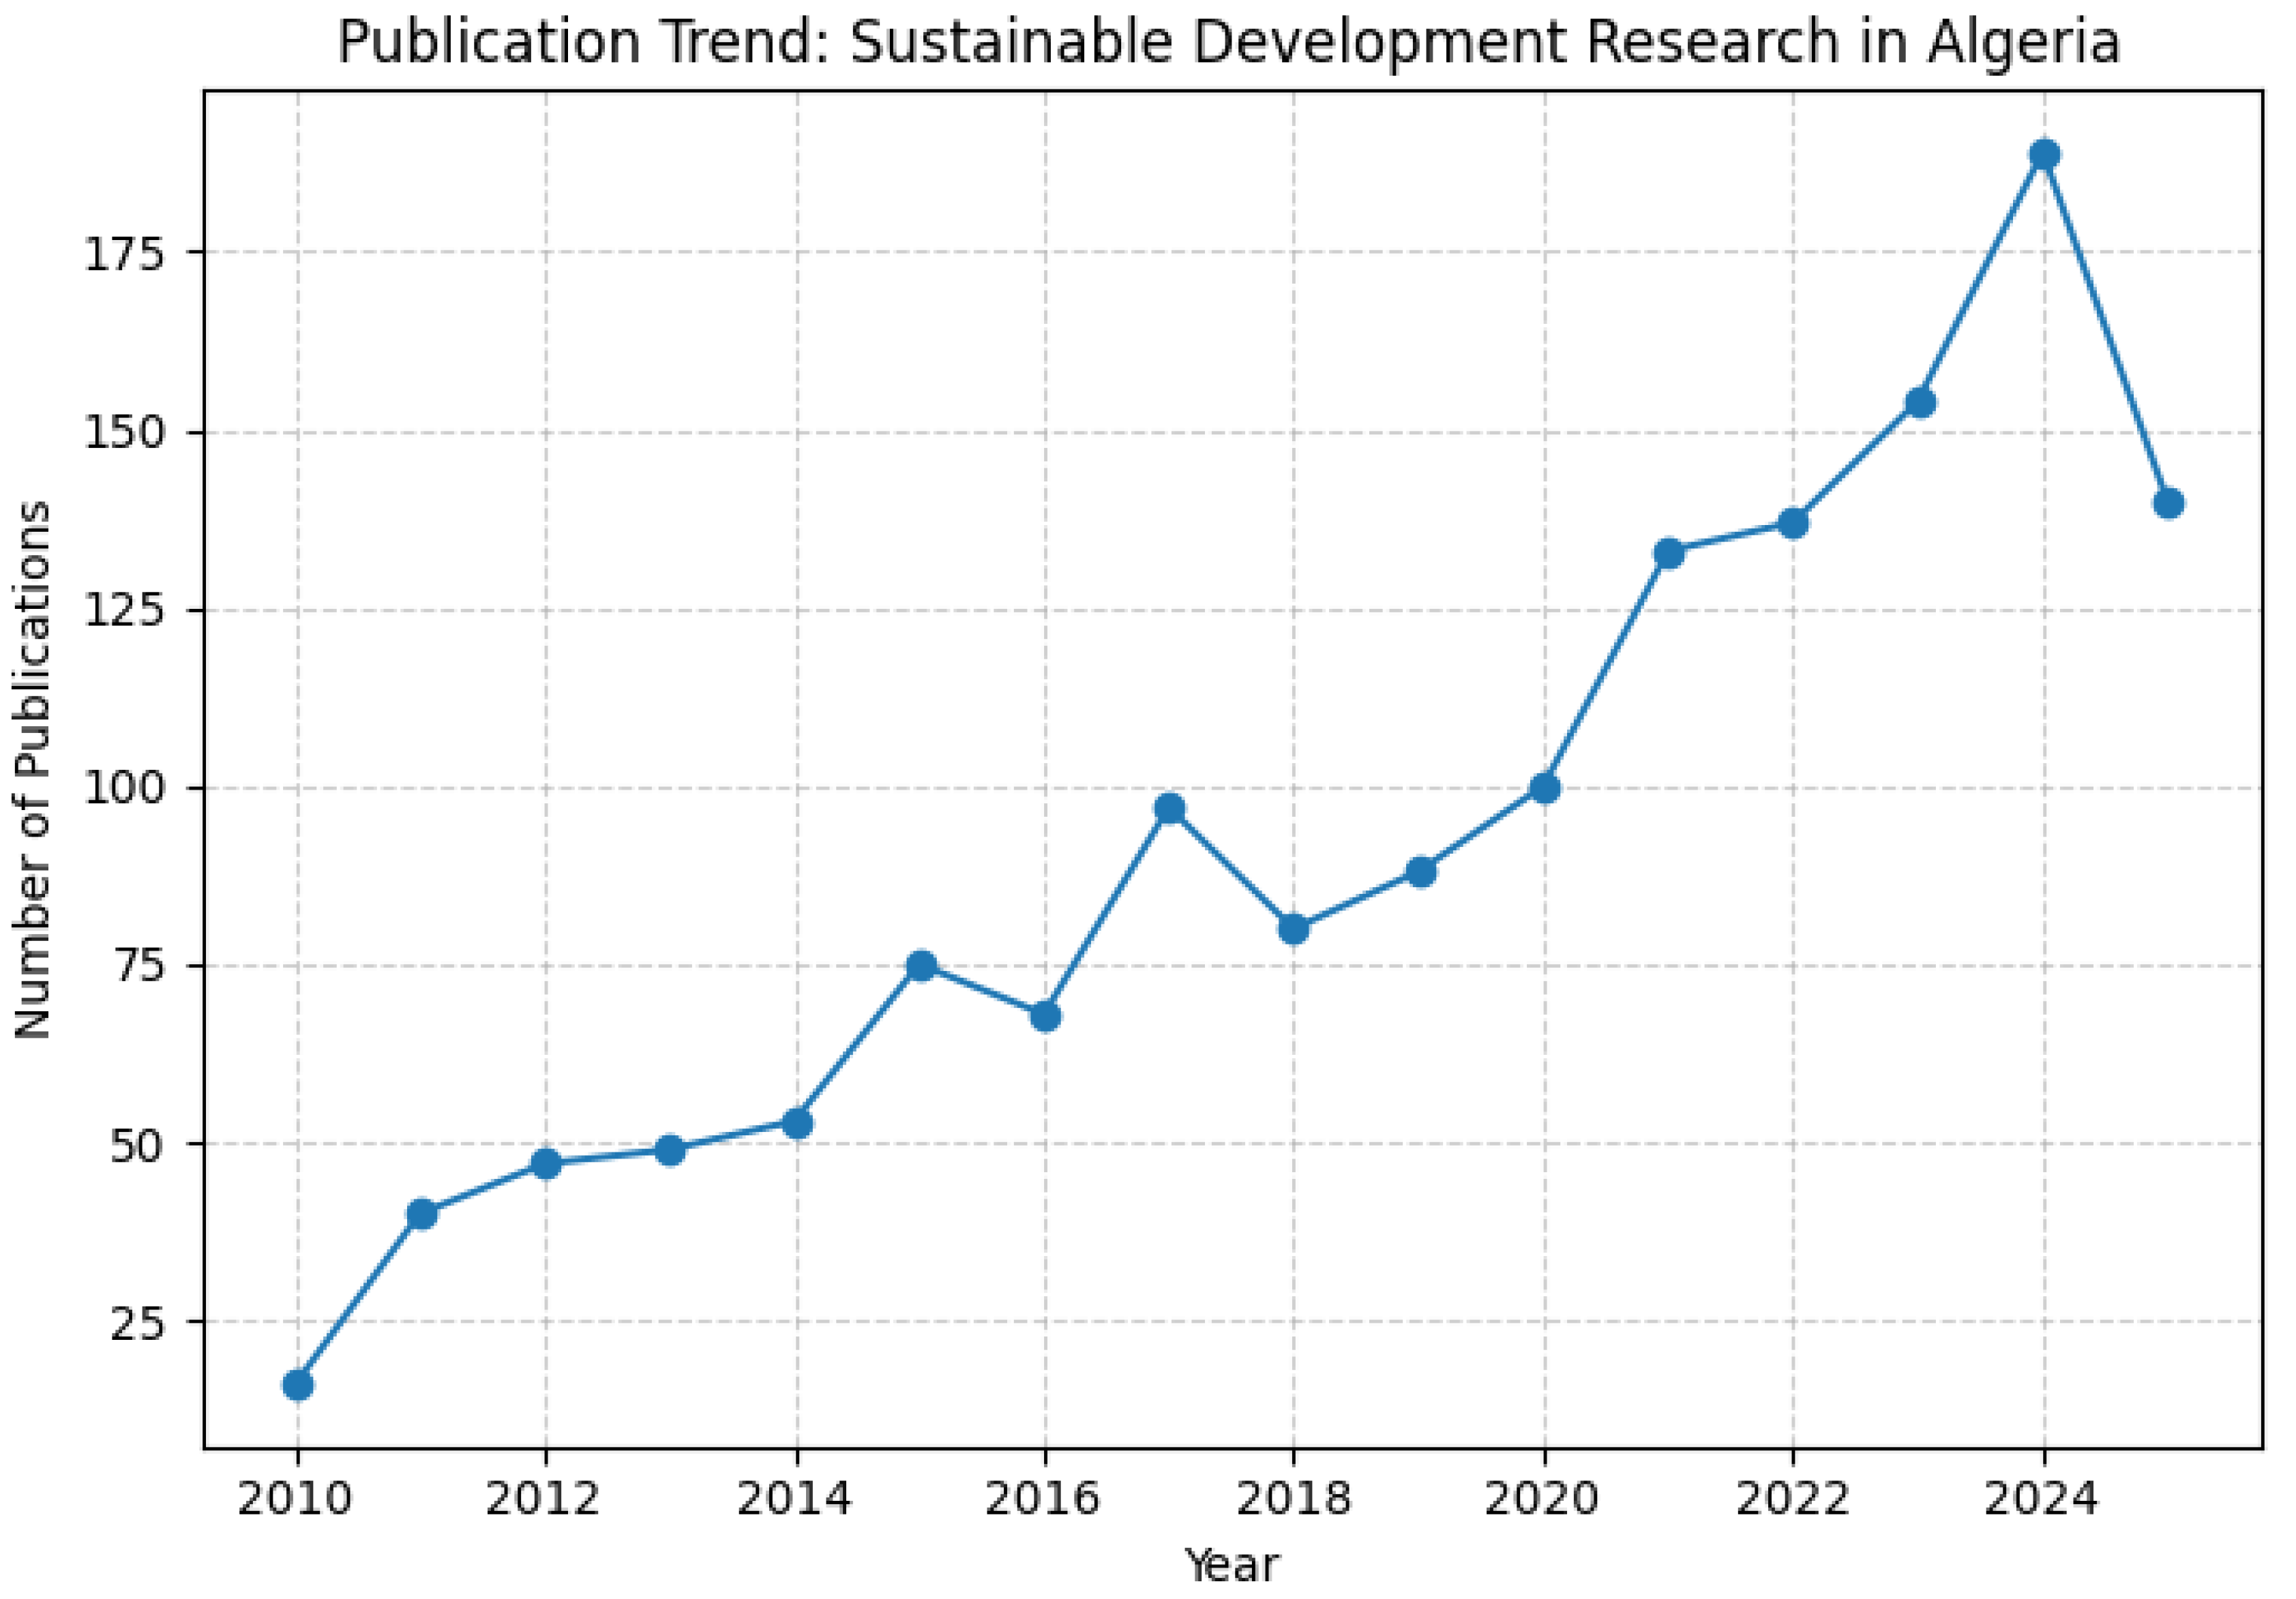This screenshot has width=2296, height=1599.
Task: Click the 2024 peak data point
Action: point(2044,154)
